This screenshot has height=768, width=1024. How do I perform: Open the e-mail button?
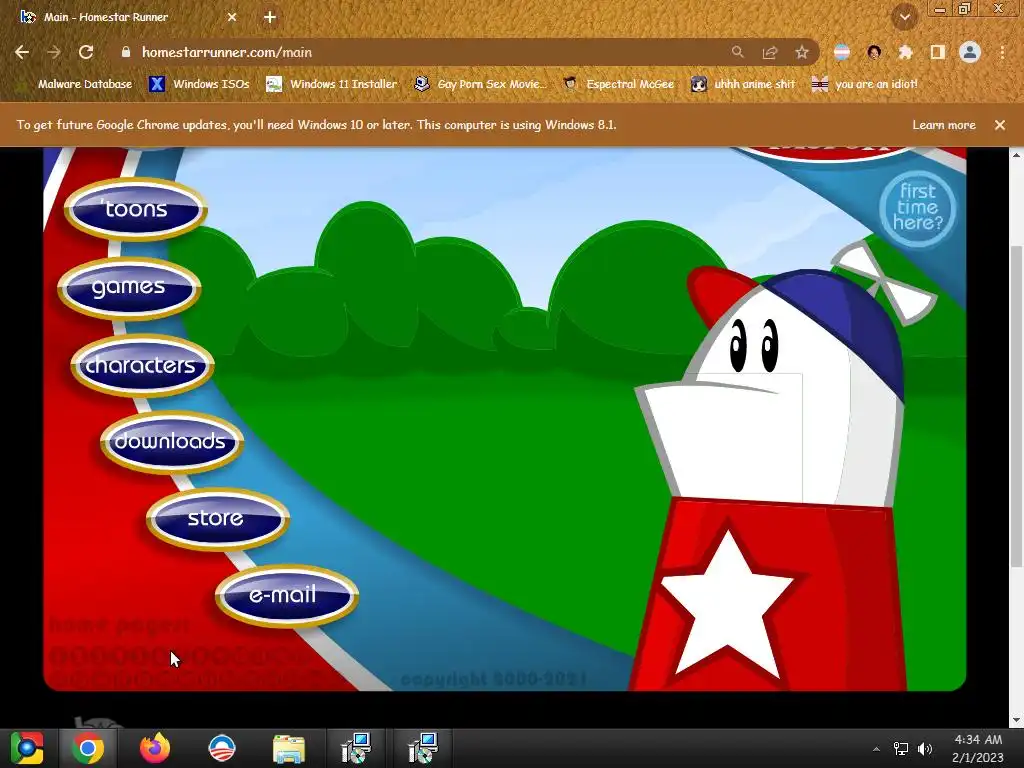coord(286,595)
